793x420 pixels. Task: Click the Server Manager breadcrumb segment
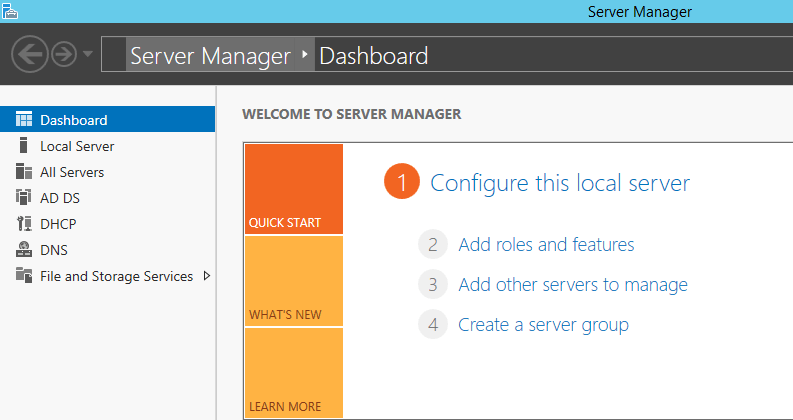click(210, 56)
